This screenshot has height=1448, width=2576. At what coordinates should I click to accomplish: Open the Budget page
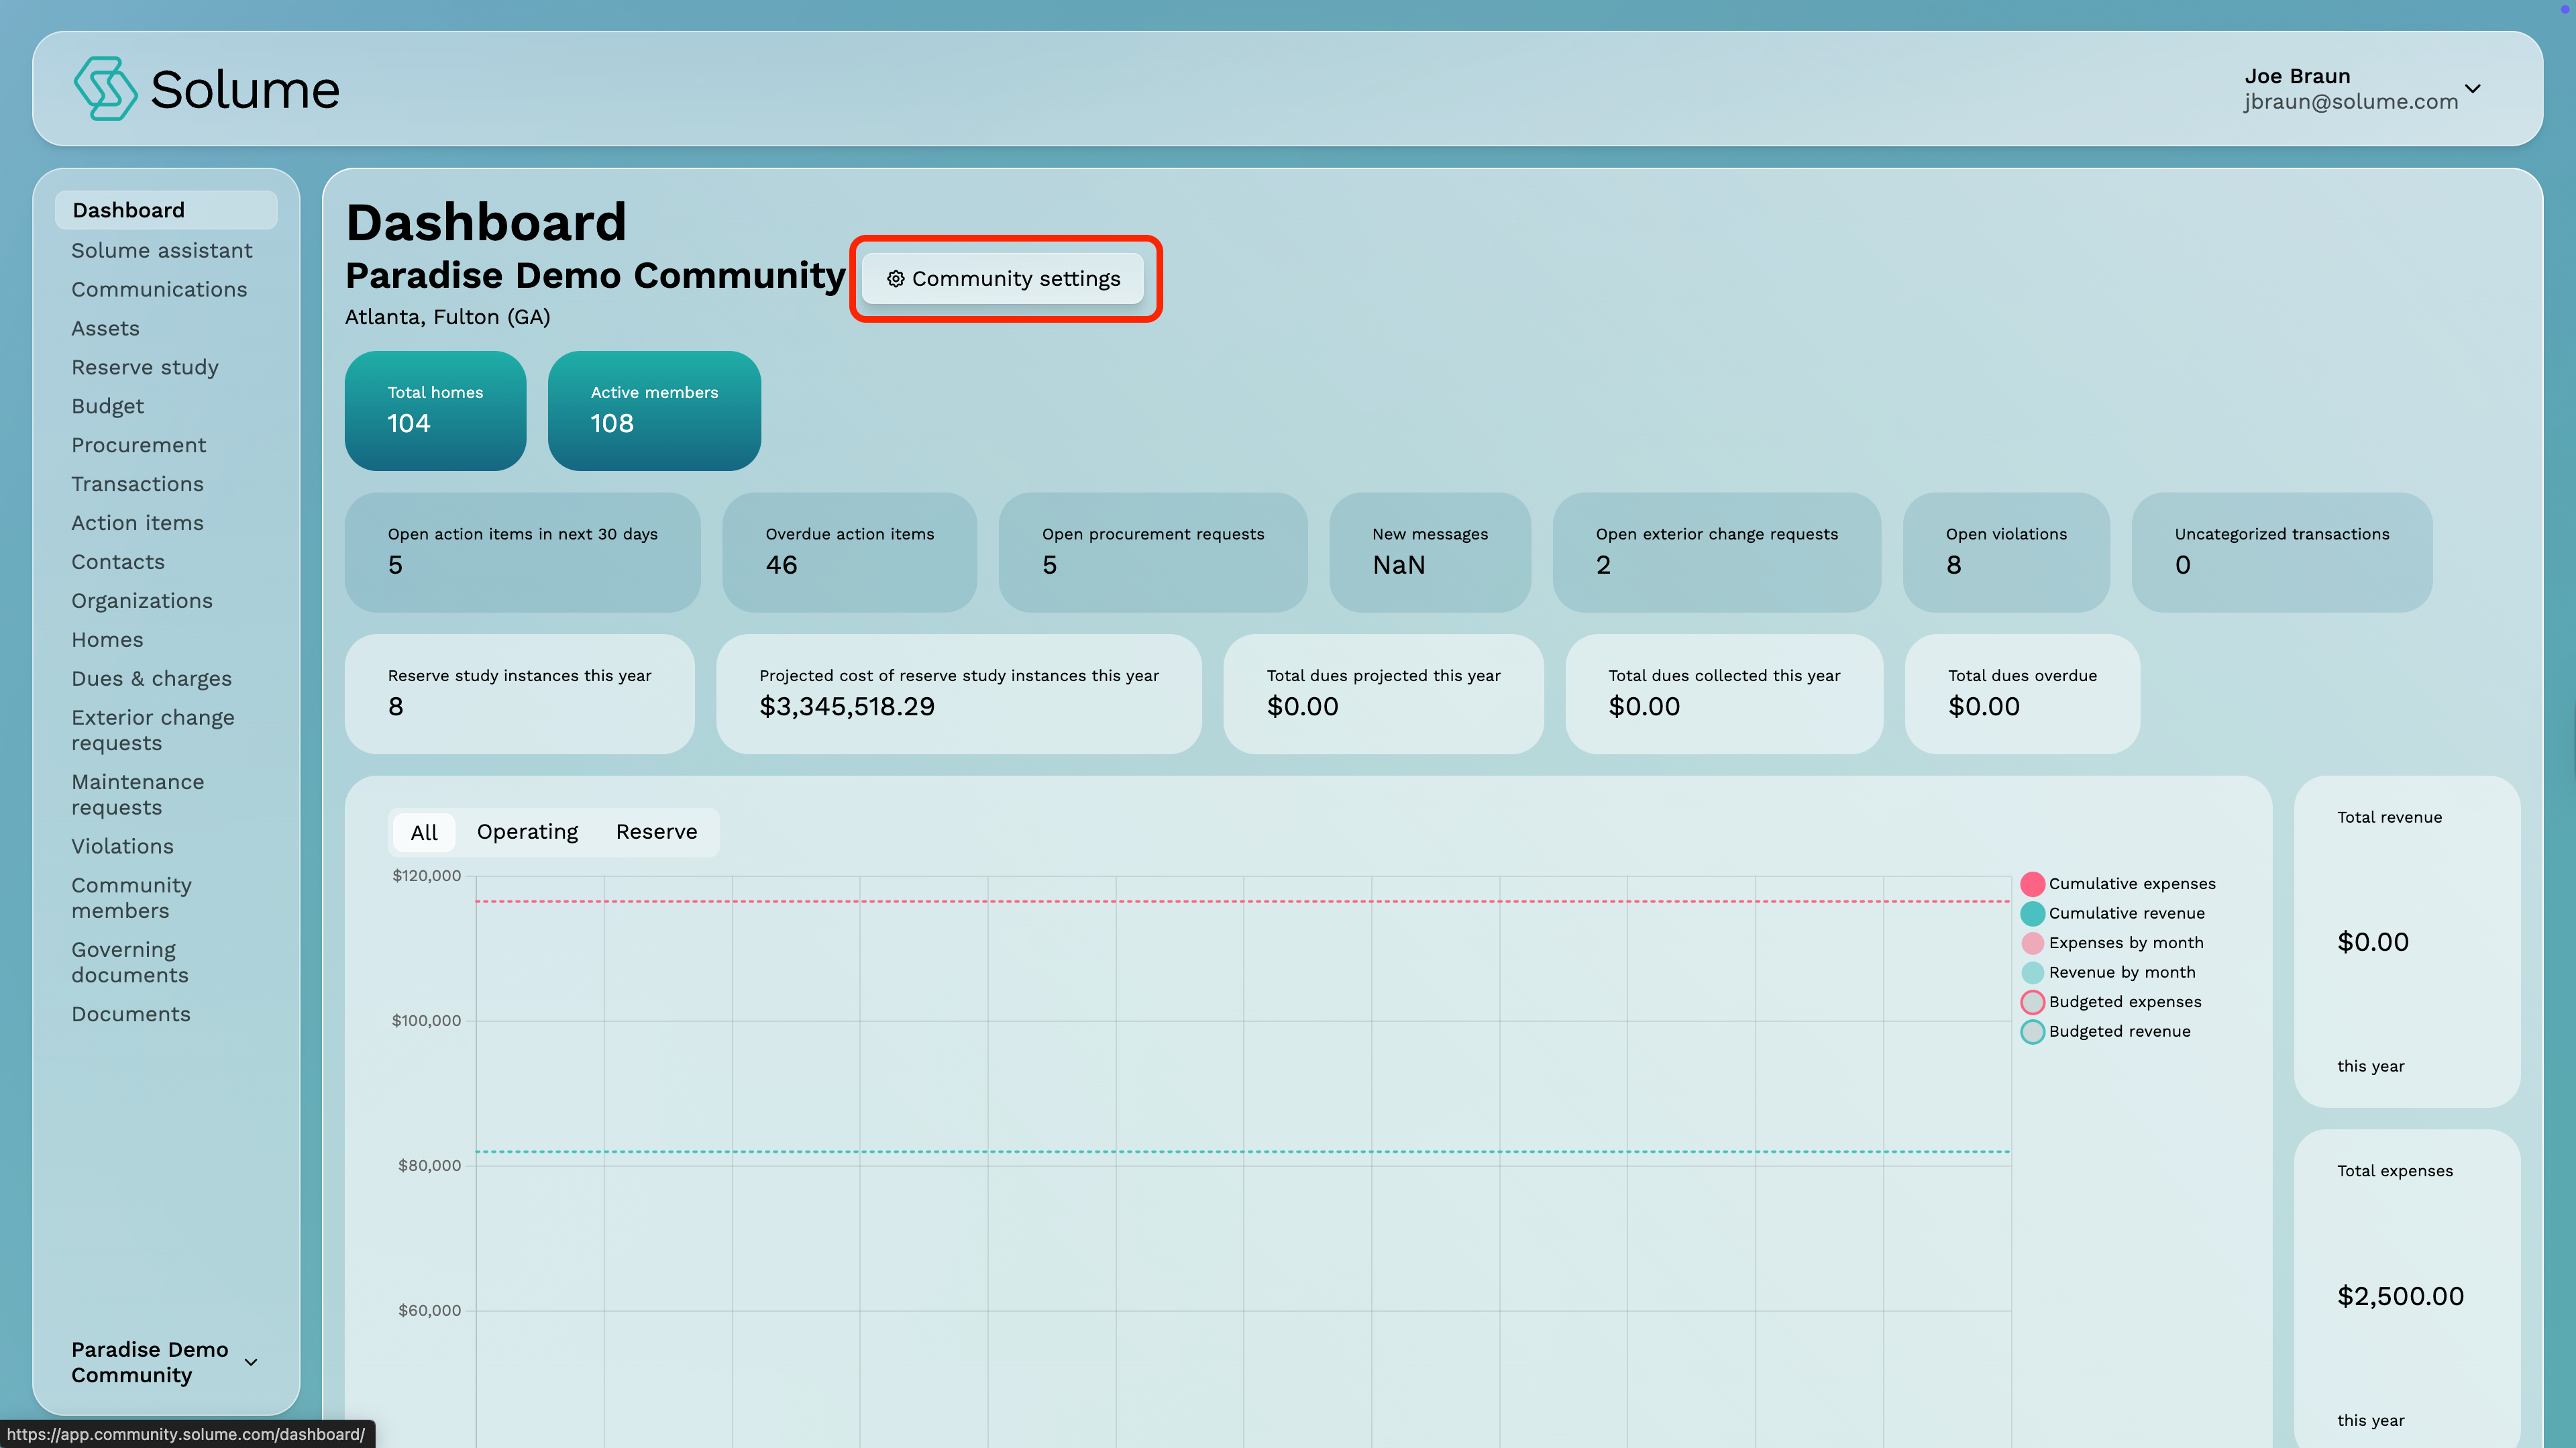tap(107, 406)
